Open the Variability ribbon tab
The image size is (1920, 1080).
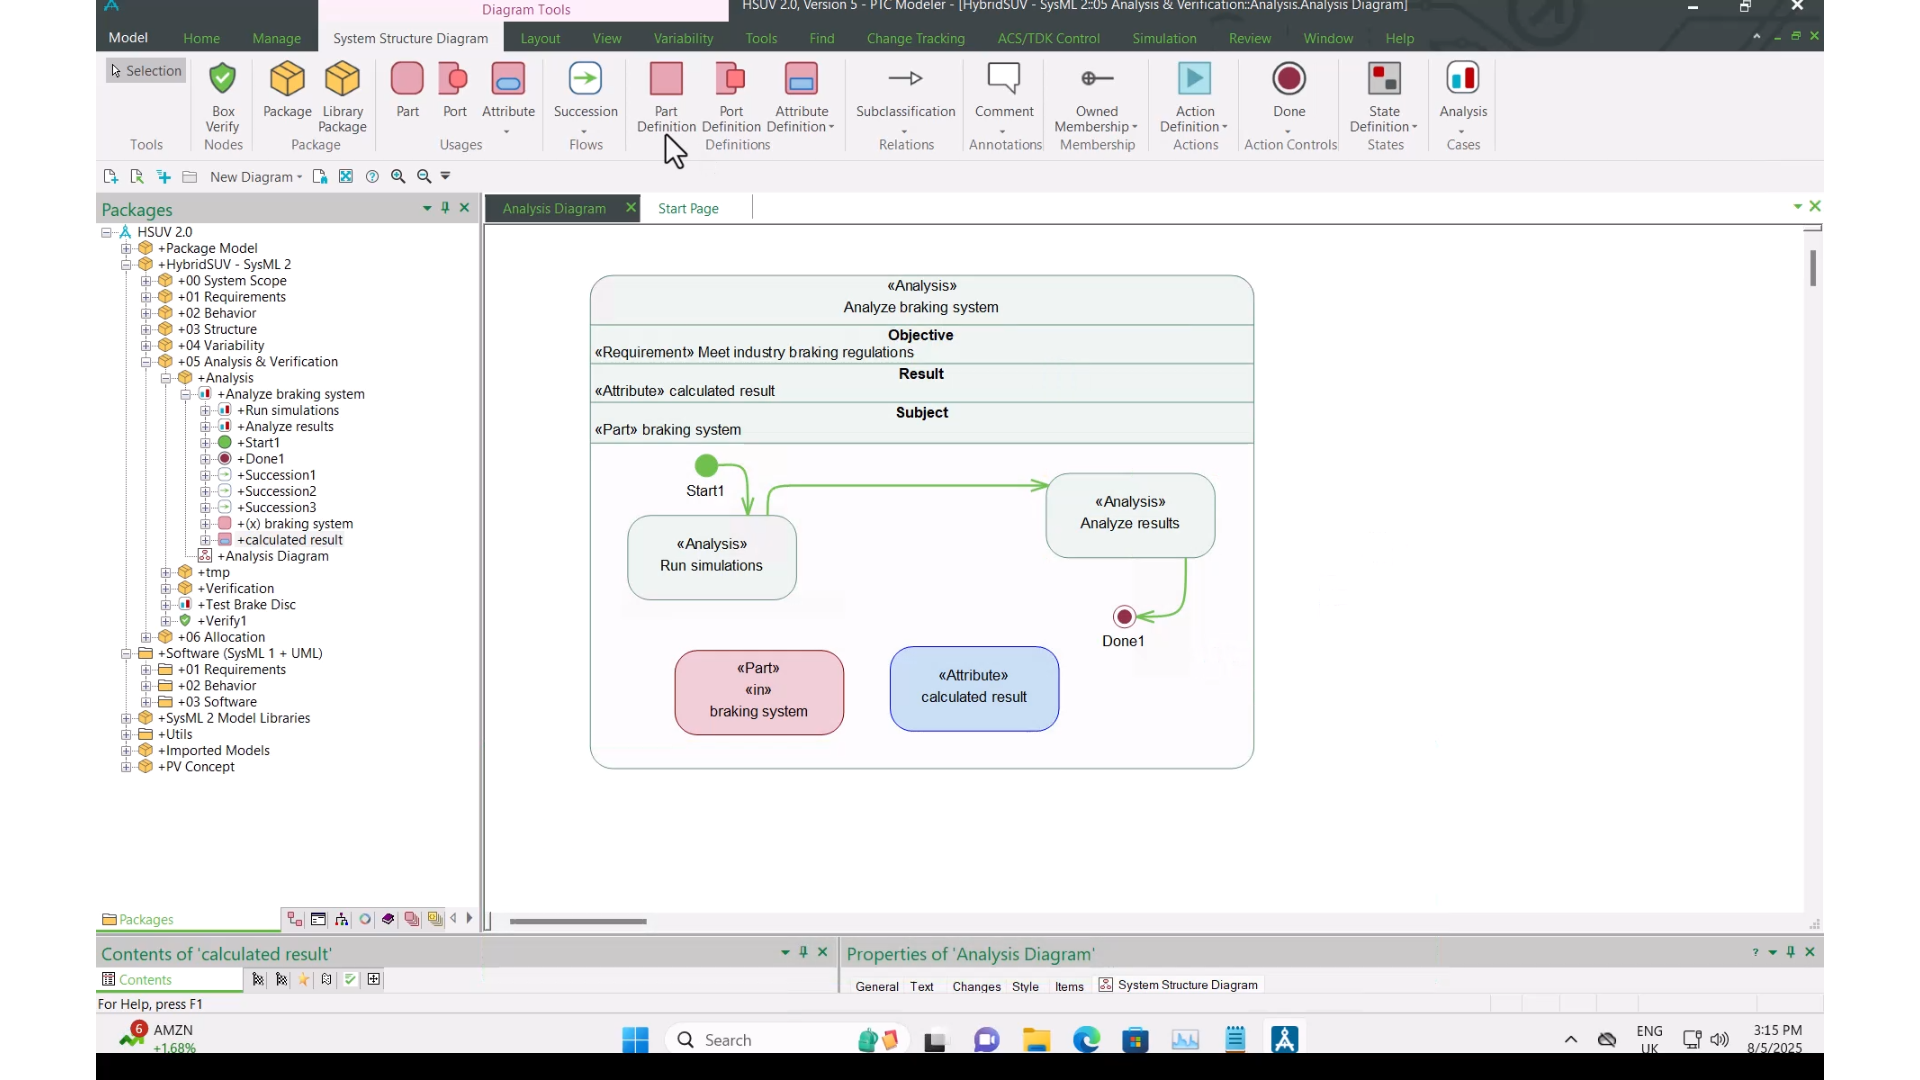click(683, 38)
